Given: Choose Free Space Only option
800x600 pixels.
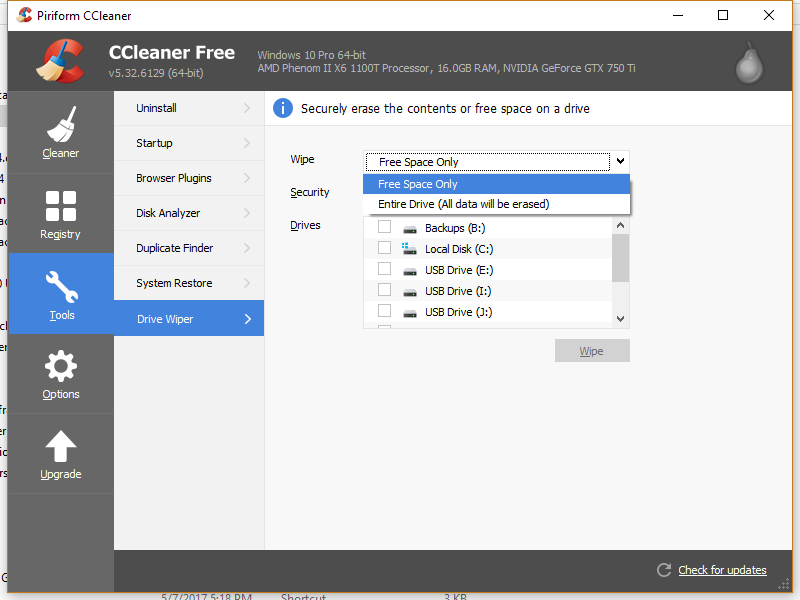Looking at the screenshot, I should coord(496,184).
